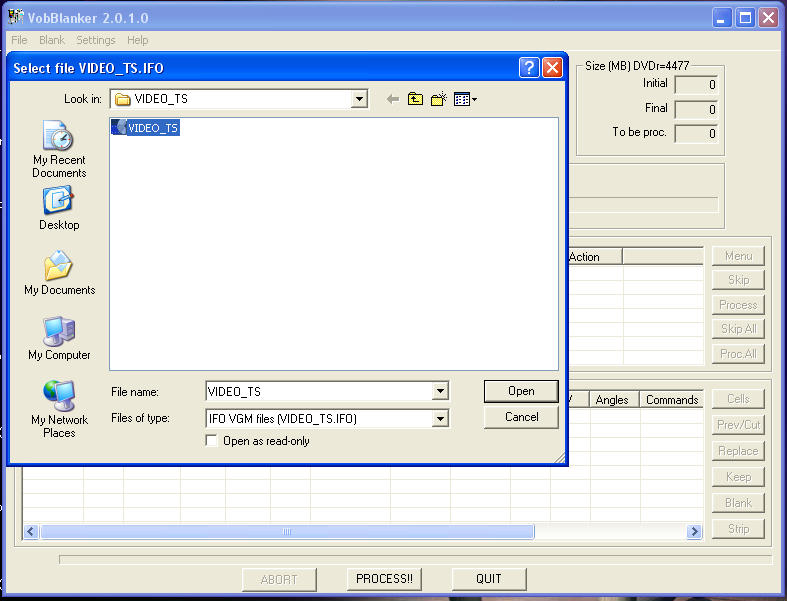Click the Skip All button

coord(738,329)
